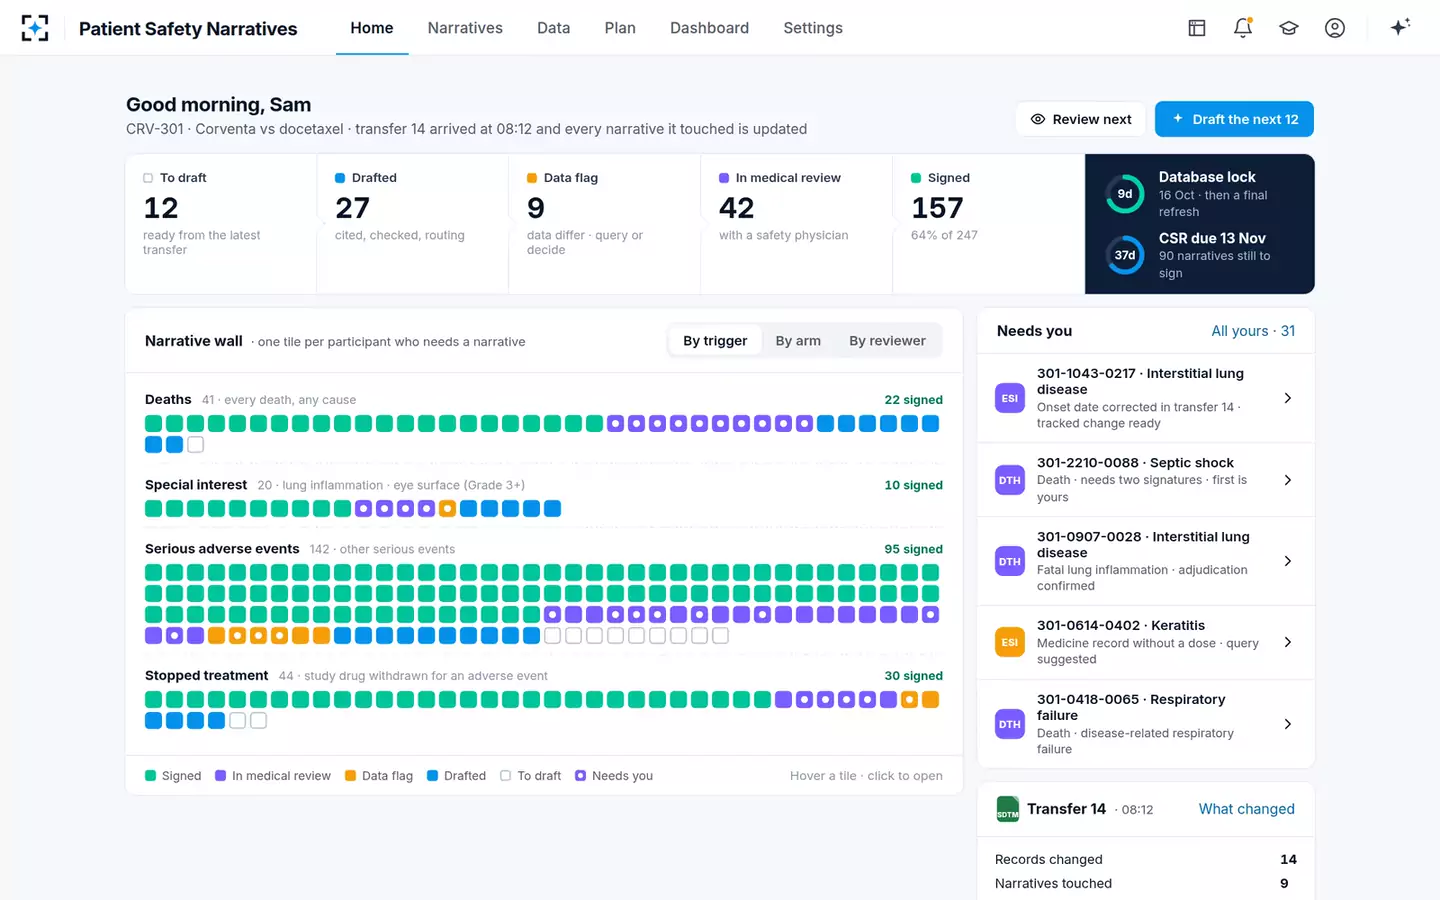
Task: Switch wall grouping to By trigger
Action: pyautogui.click(x=715, y=341)
